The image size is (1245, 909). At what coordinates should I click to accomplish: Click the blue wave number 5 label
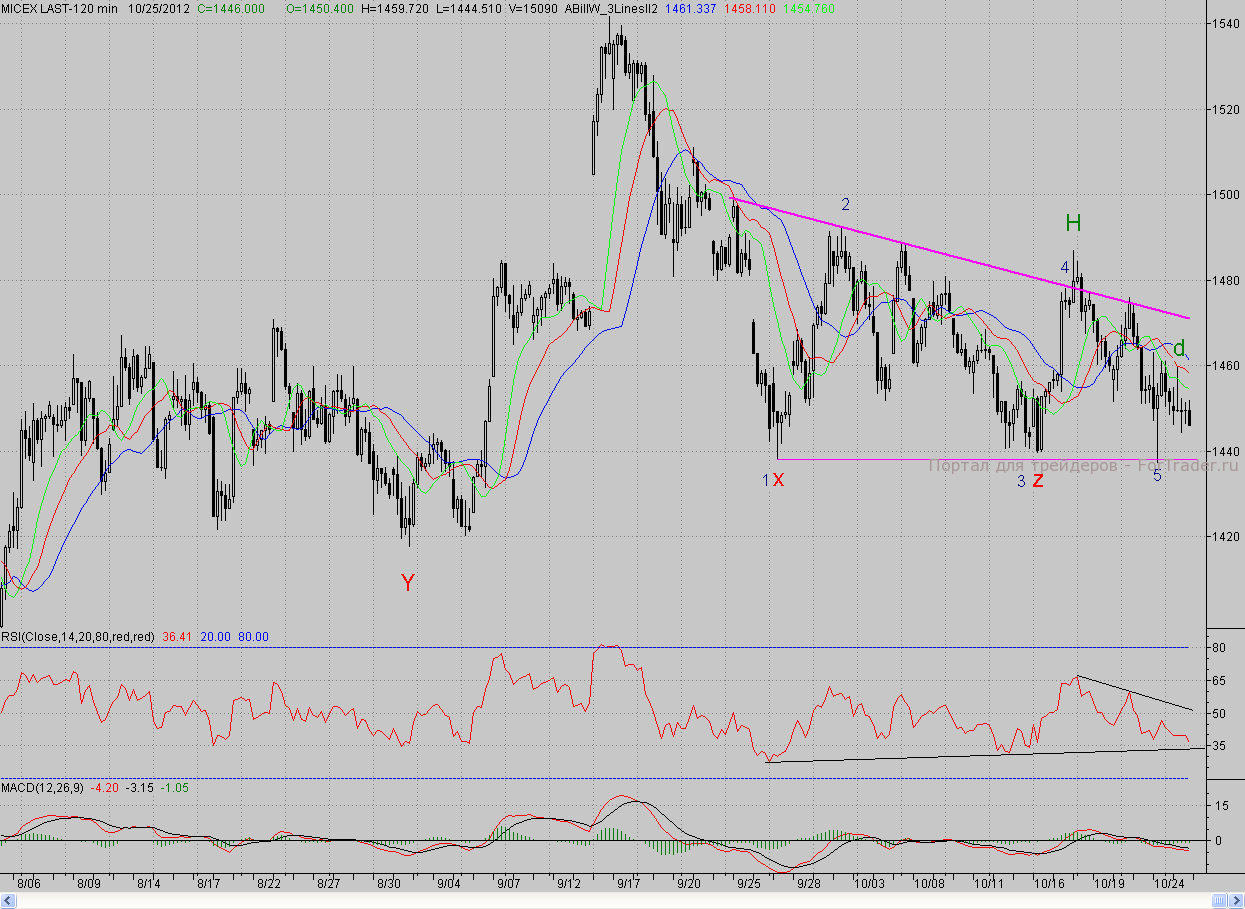(x=1157, y=476)
